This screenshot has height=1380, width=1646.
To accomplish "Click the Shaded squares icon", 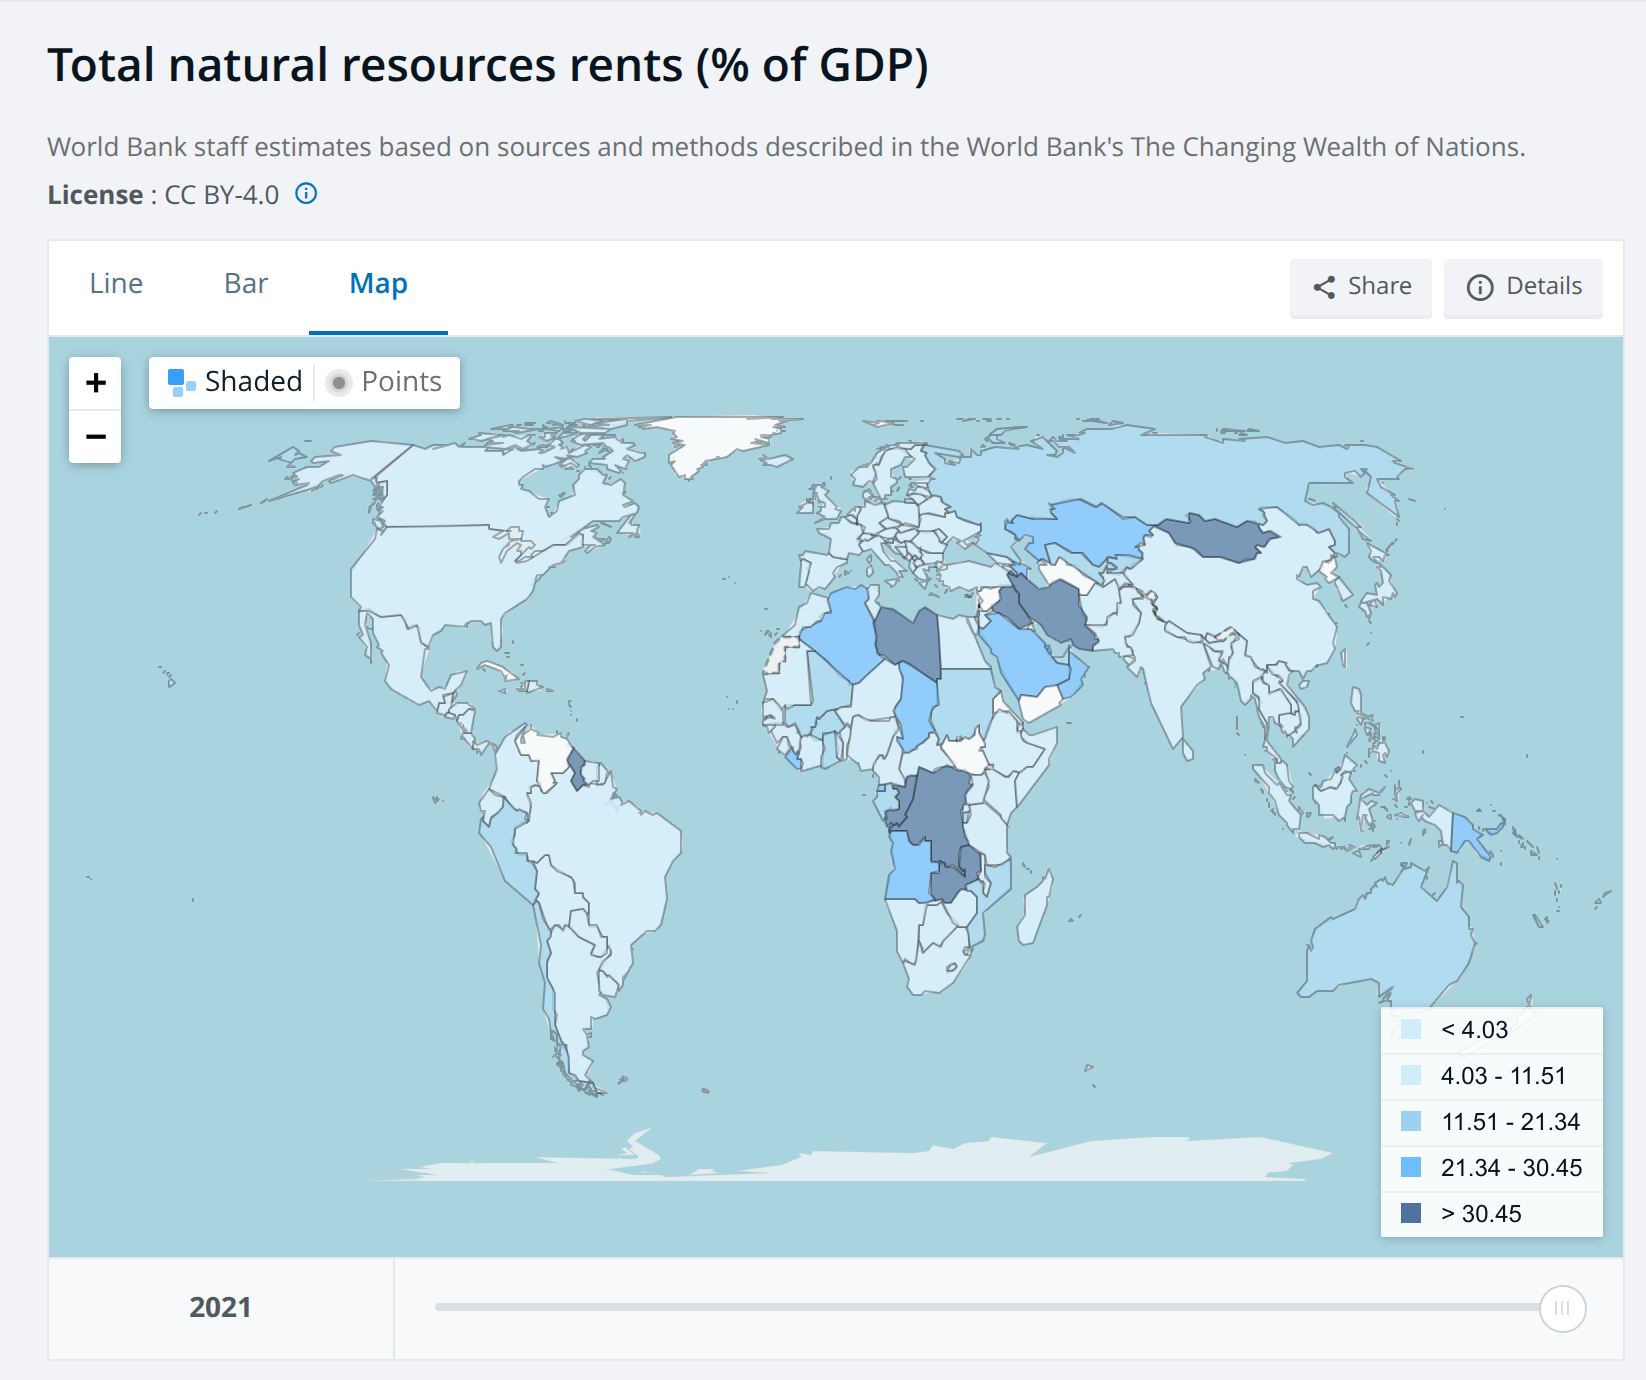I will (x=180, y=382).
